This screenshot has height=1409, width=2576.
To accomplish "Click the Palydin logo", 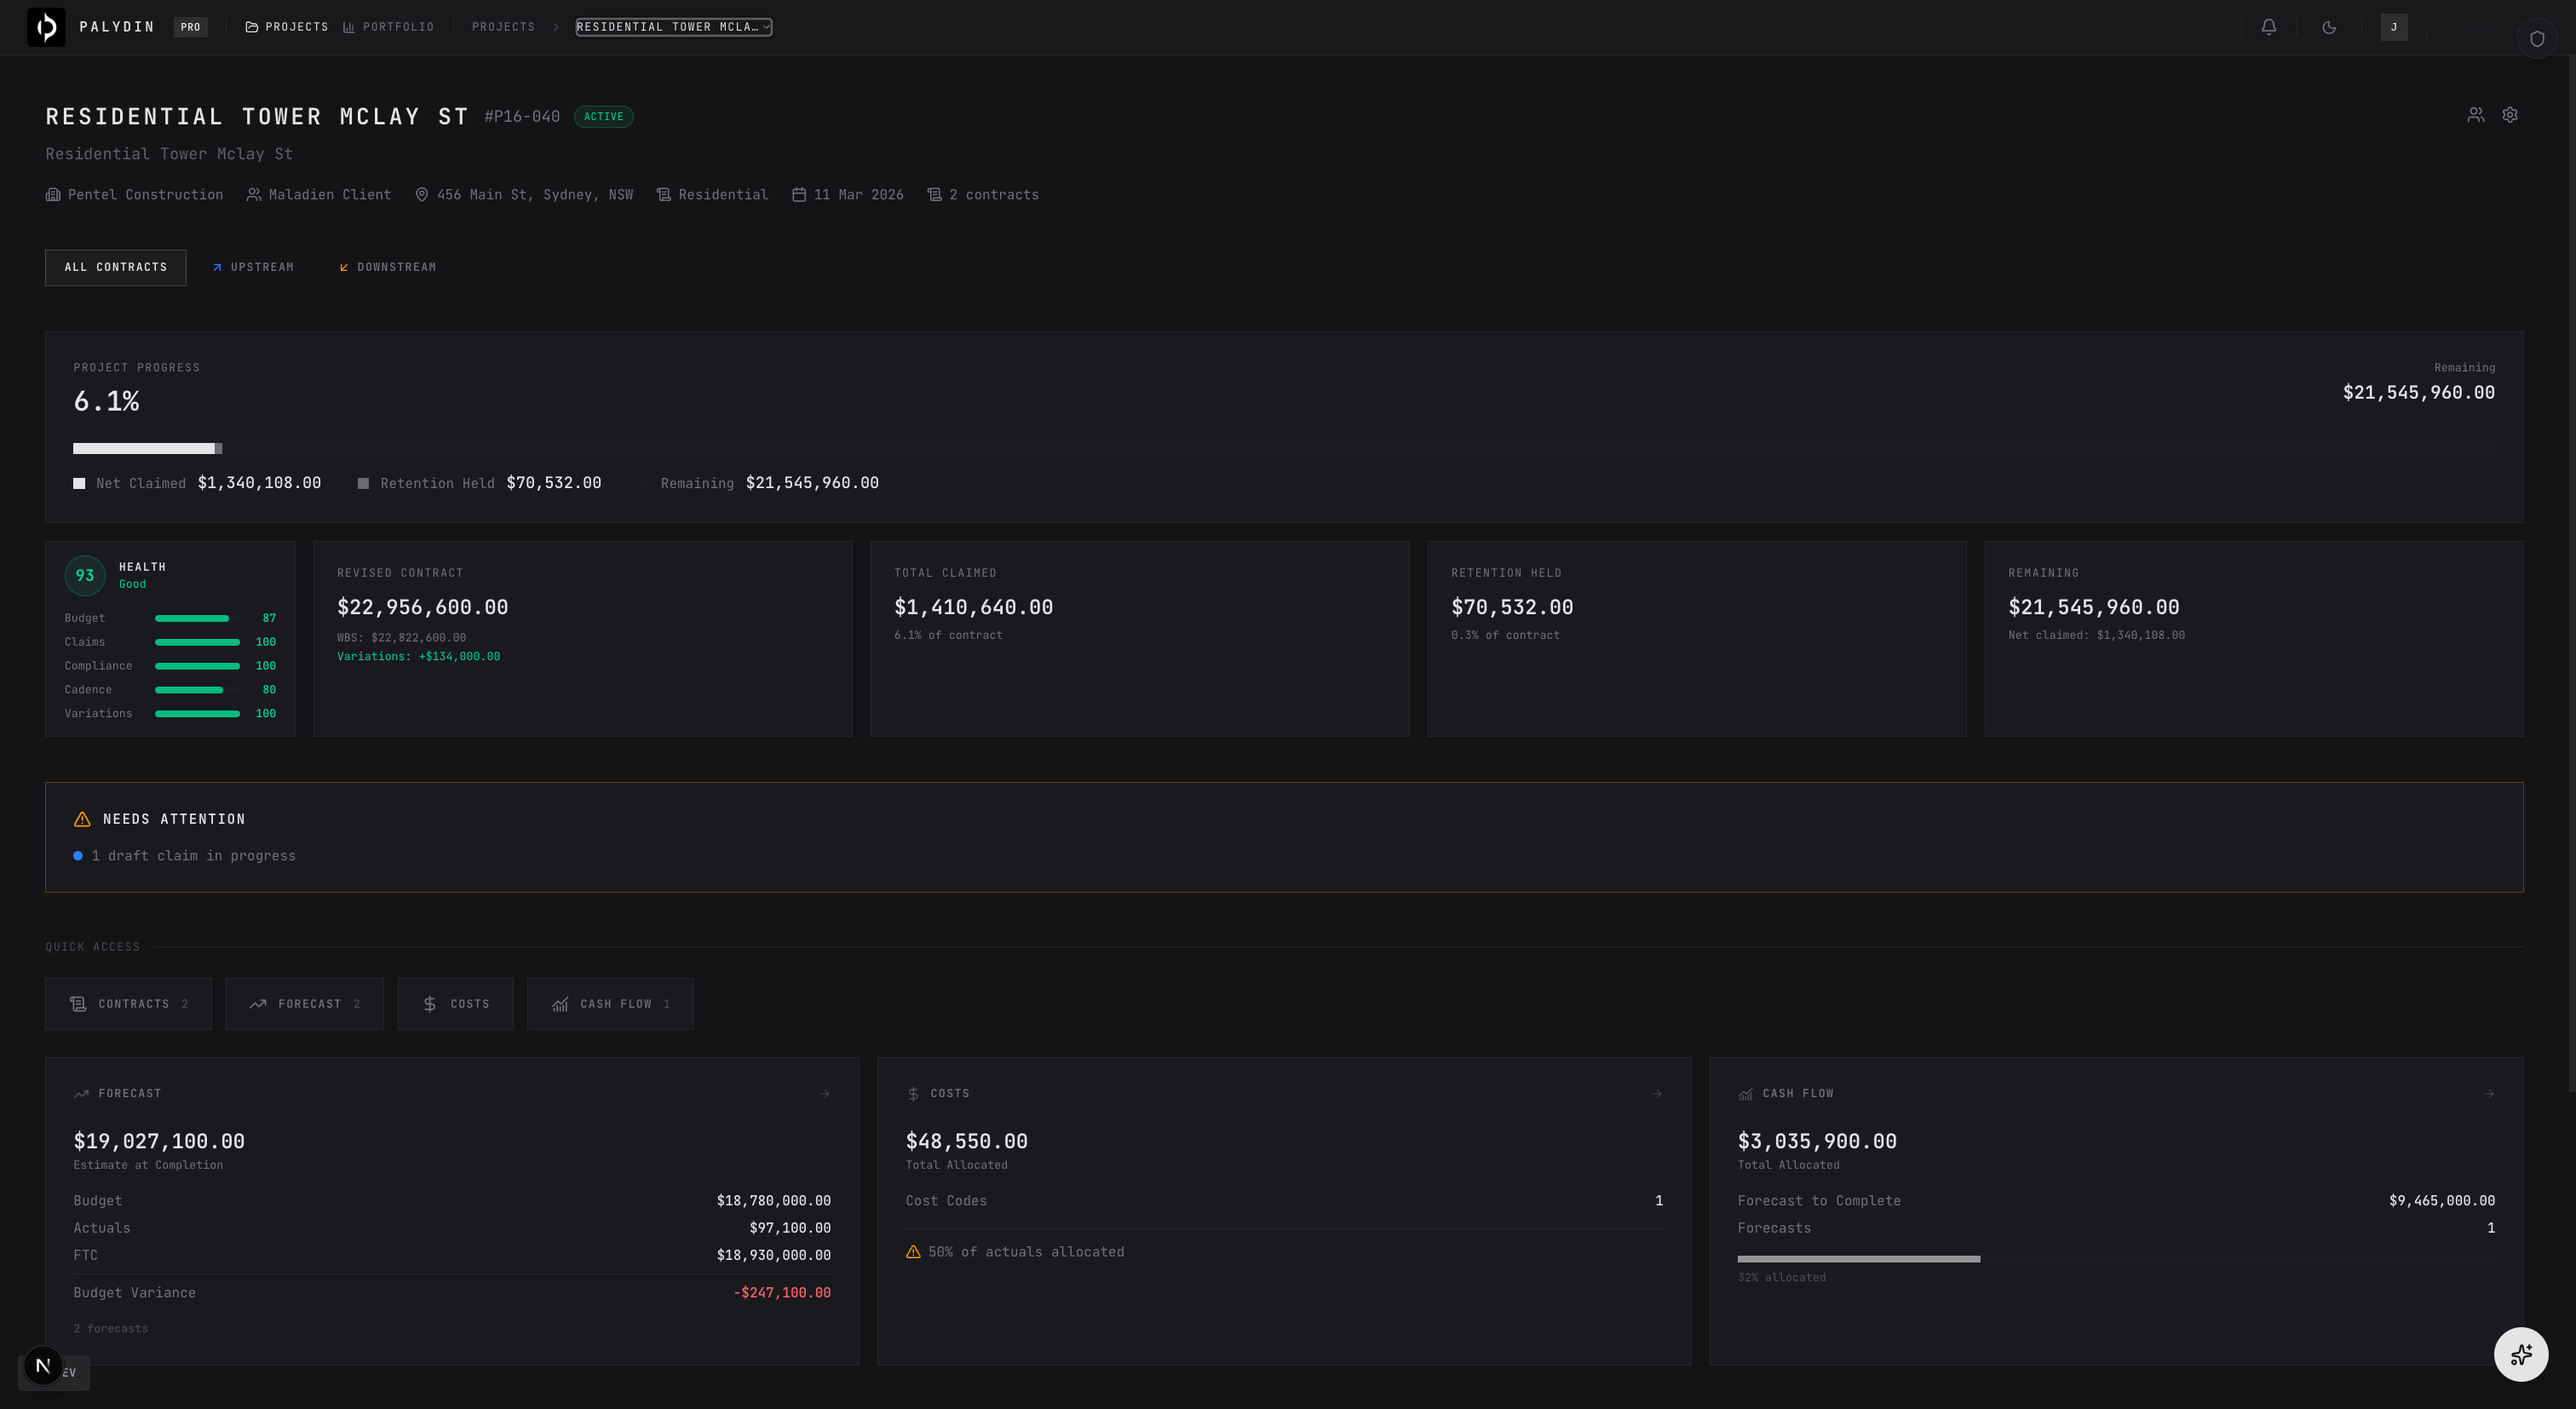I will coord(46,27).
